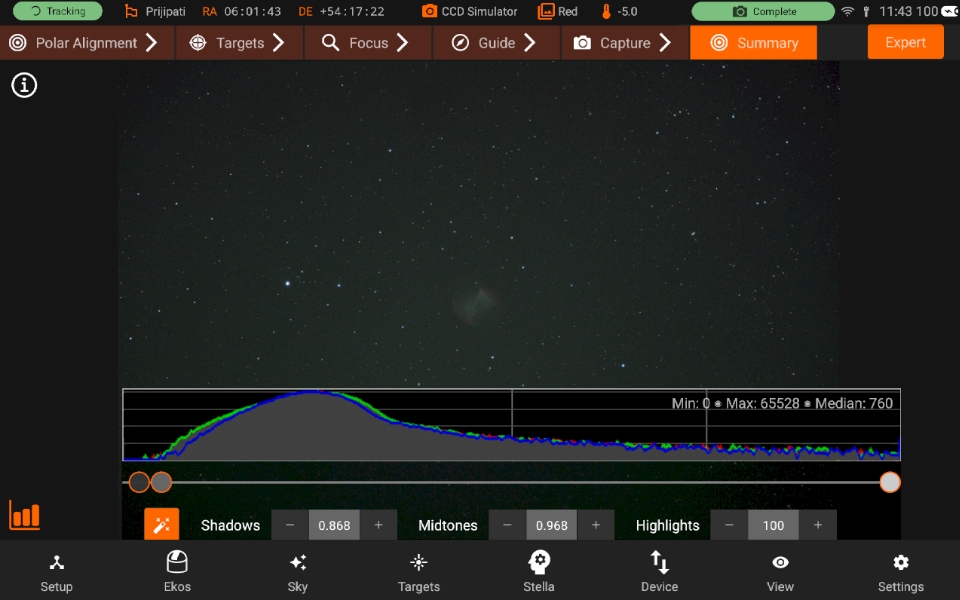Click the clock showing 11:43
The height and width of the screenshot is (600, 960).
coord(896,11)
